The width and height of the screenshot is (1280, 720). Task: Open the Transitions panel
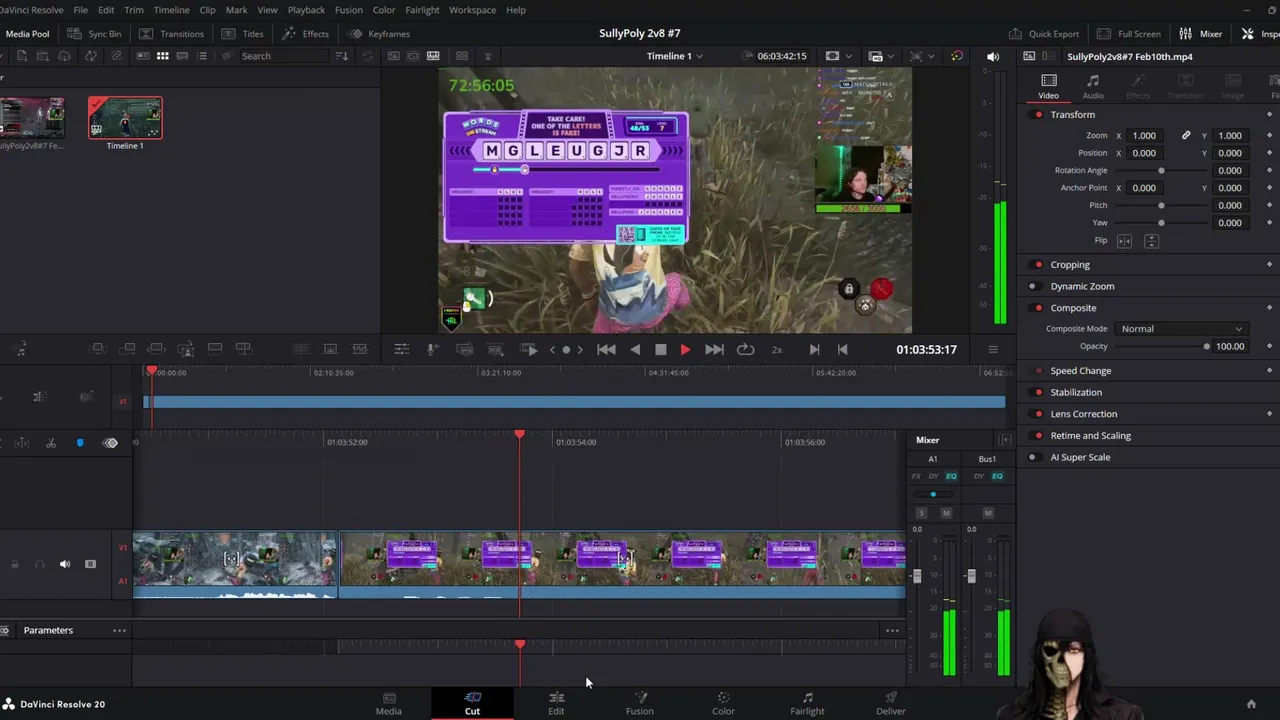[171, 34]
